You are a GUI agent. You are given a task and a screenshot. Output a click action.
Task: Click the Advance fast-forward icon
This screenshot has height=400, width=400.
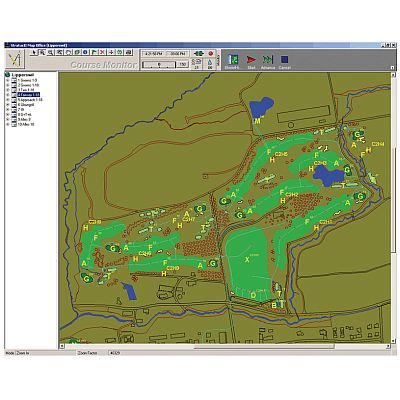pyautogui.click(x=268, y=59)
